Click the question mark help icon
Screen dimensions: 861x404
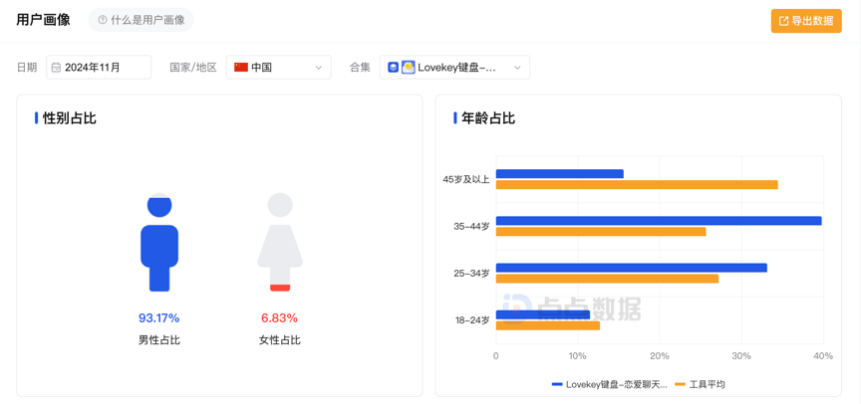tap(102, 20)
